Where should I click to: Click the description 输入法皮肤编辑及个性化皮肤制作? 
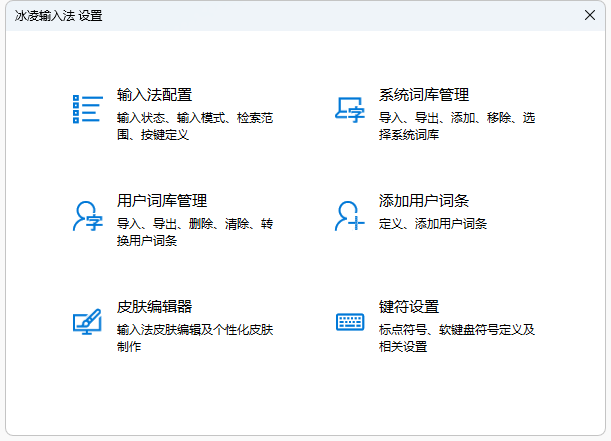click(x=194, y=338)
